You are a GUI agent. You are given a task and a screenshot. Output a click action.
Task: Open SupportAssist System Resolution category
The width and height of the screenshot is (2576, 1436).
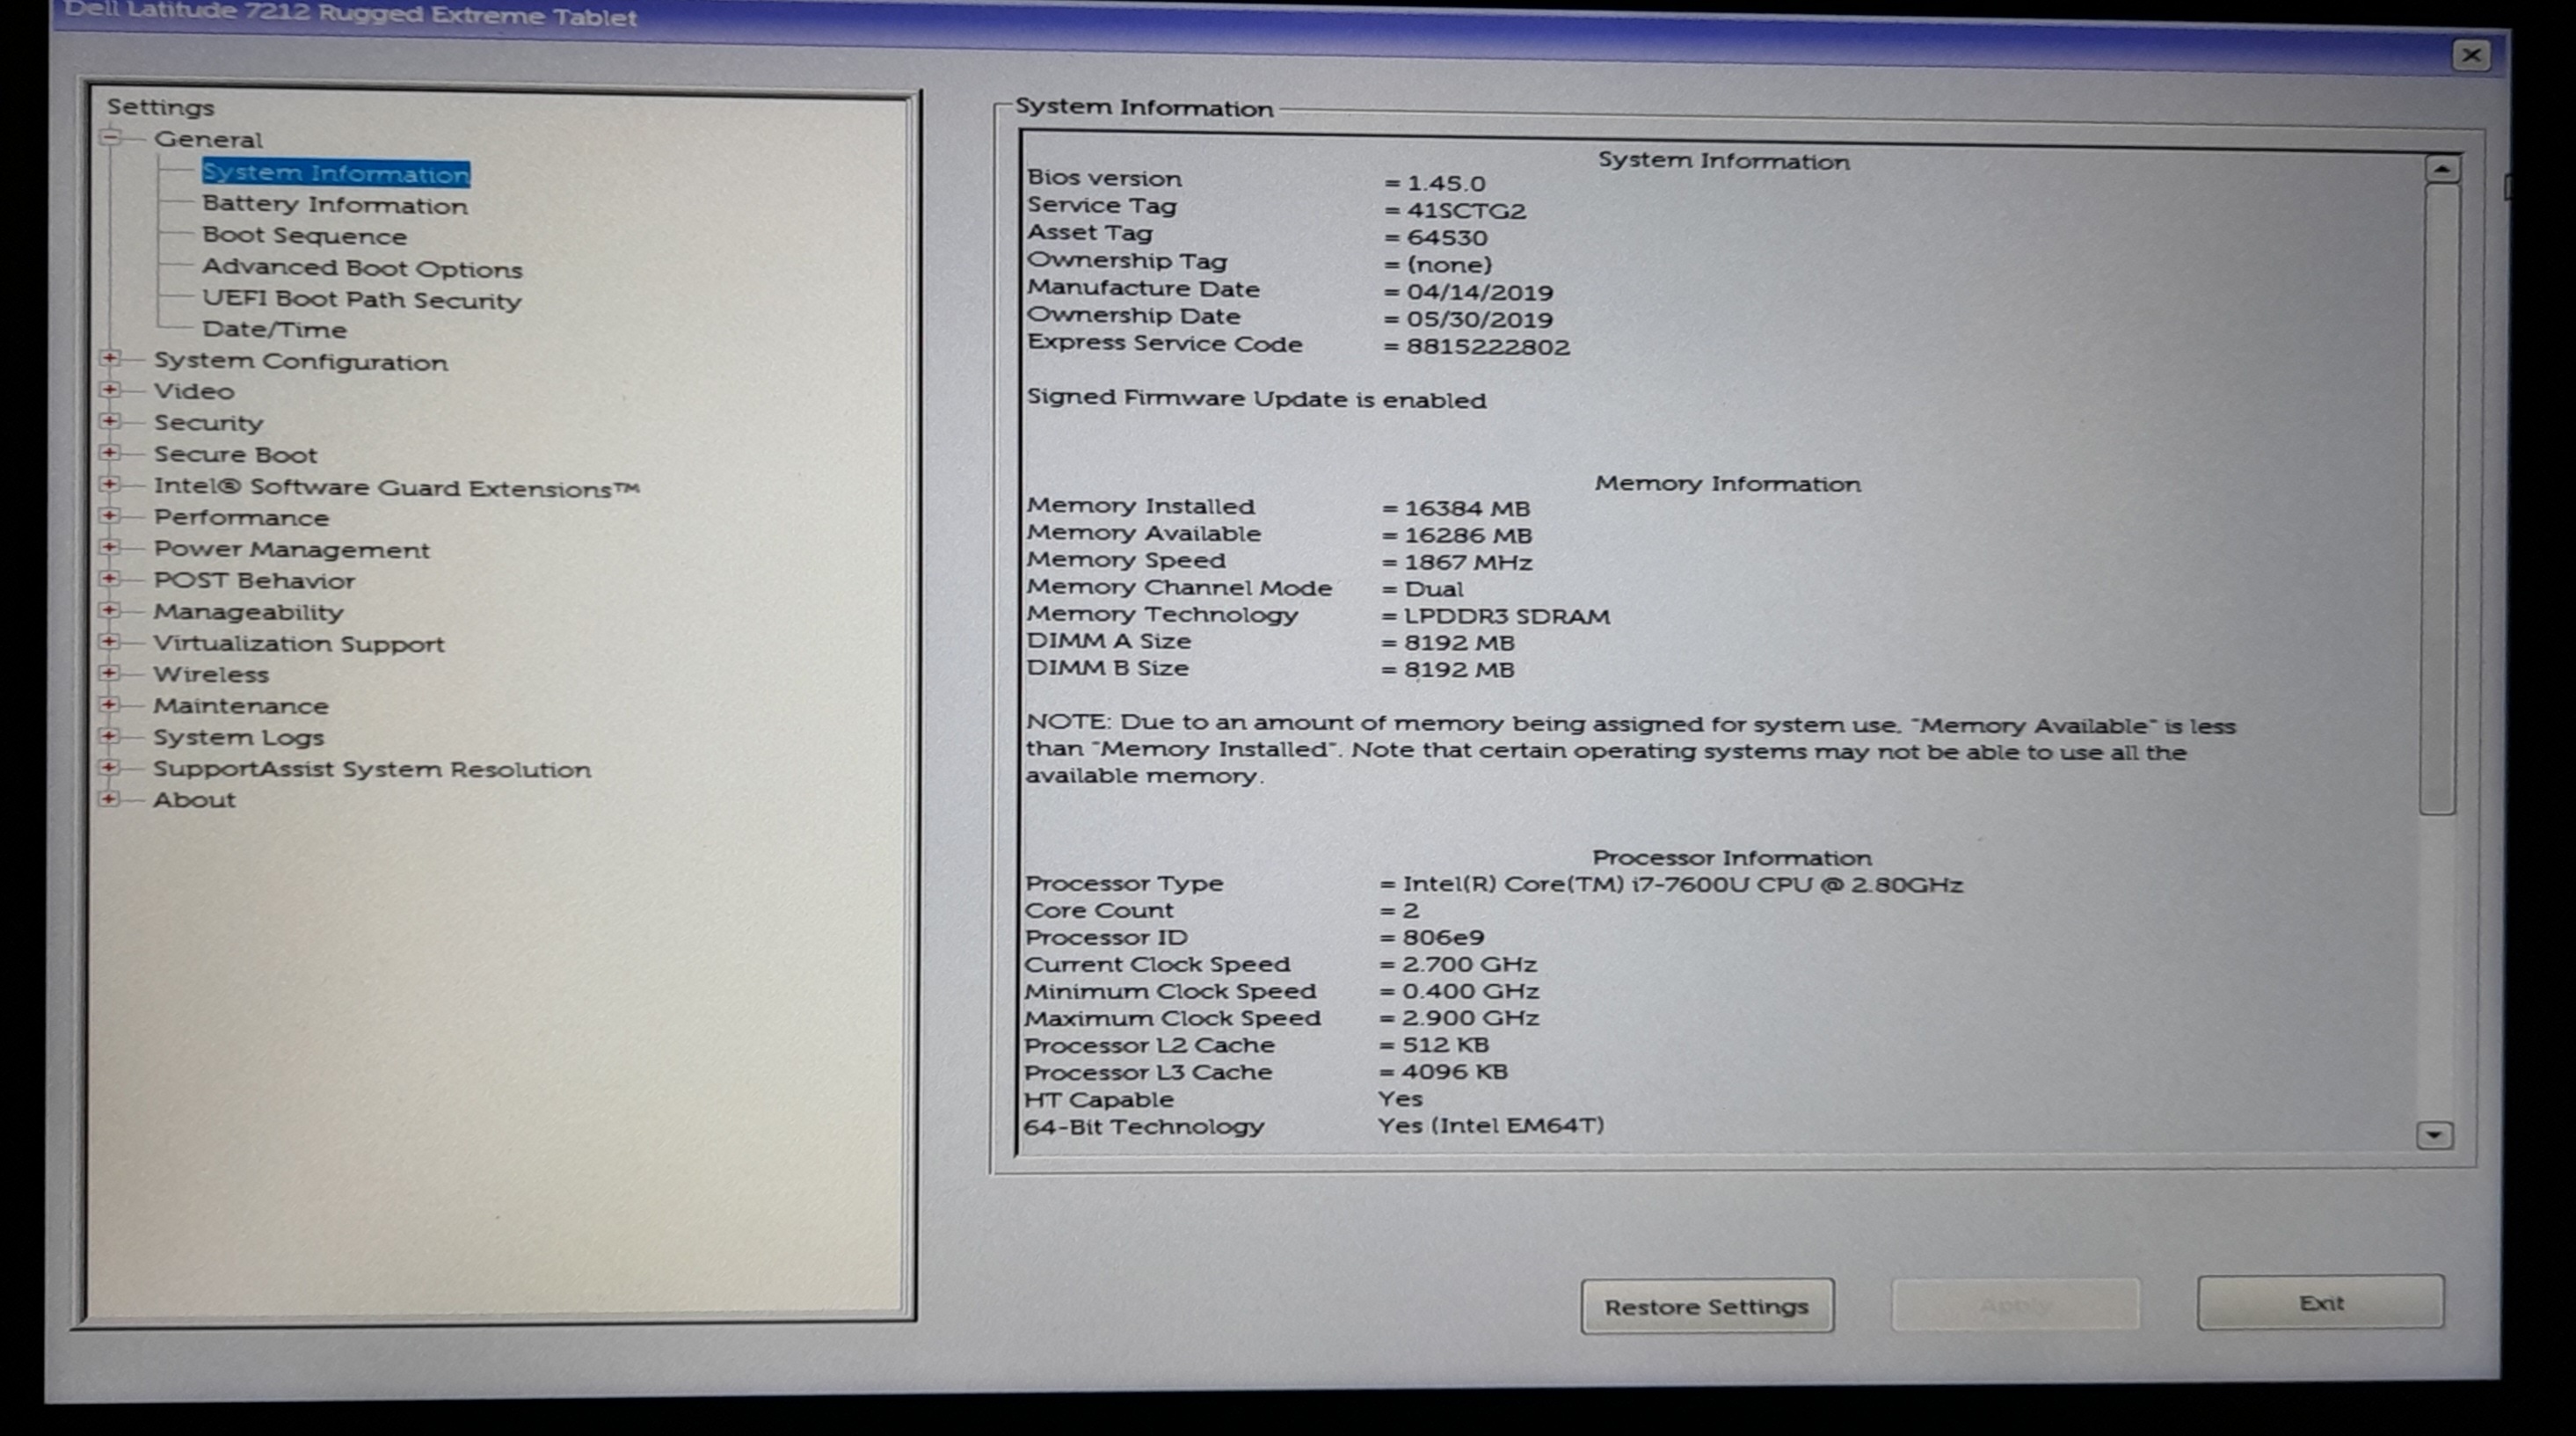point(371,769)
